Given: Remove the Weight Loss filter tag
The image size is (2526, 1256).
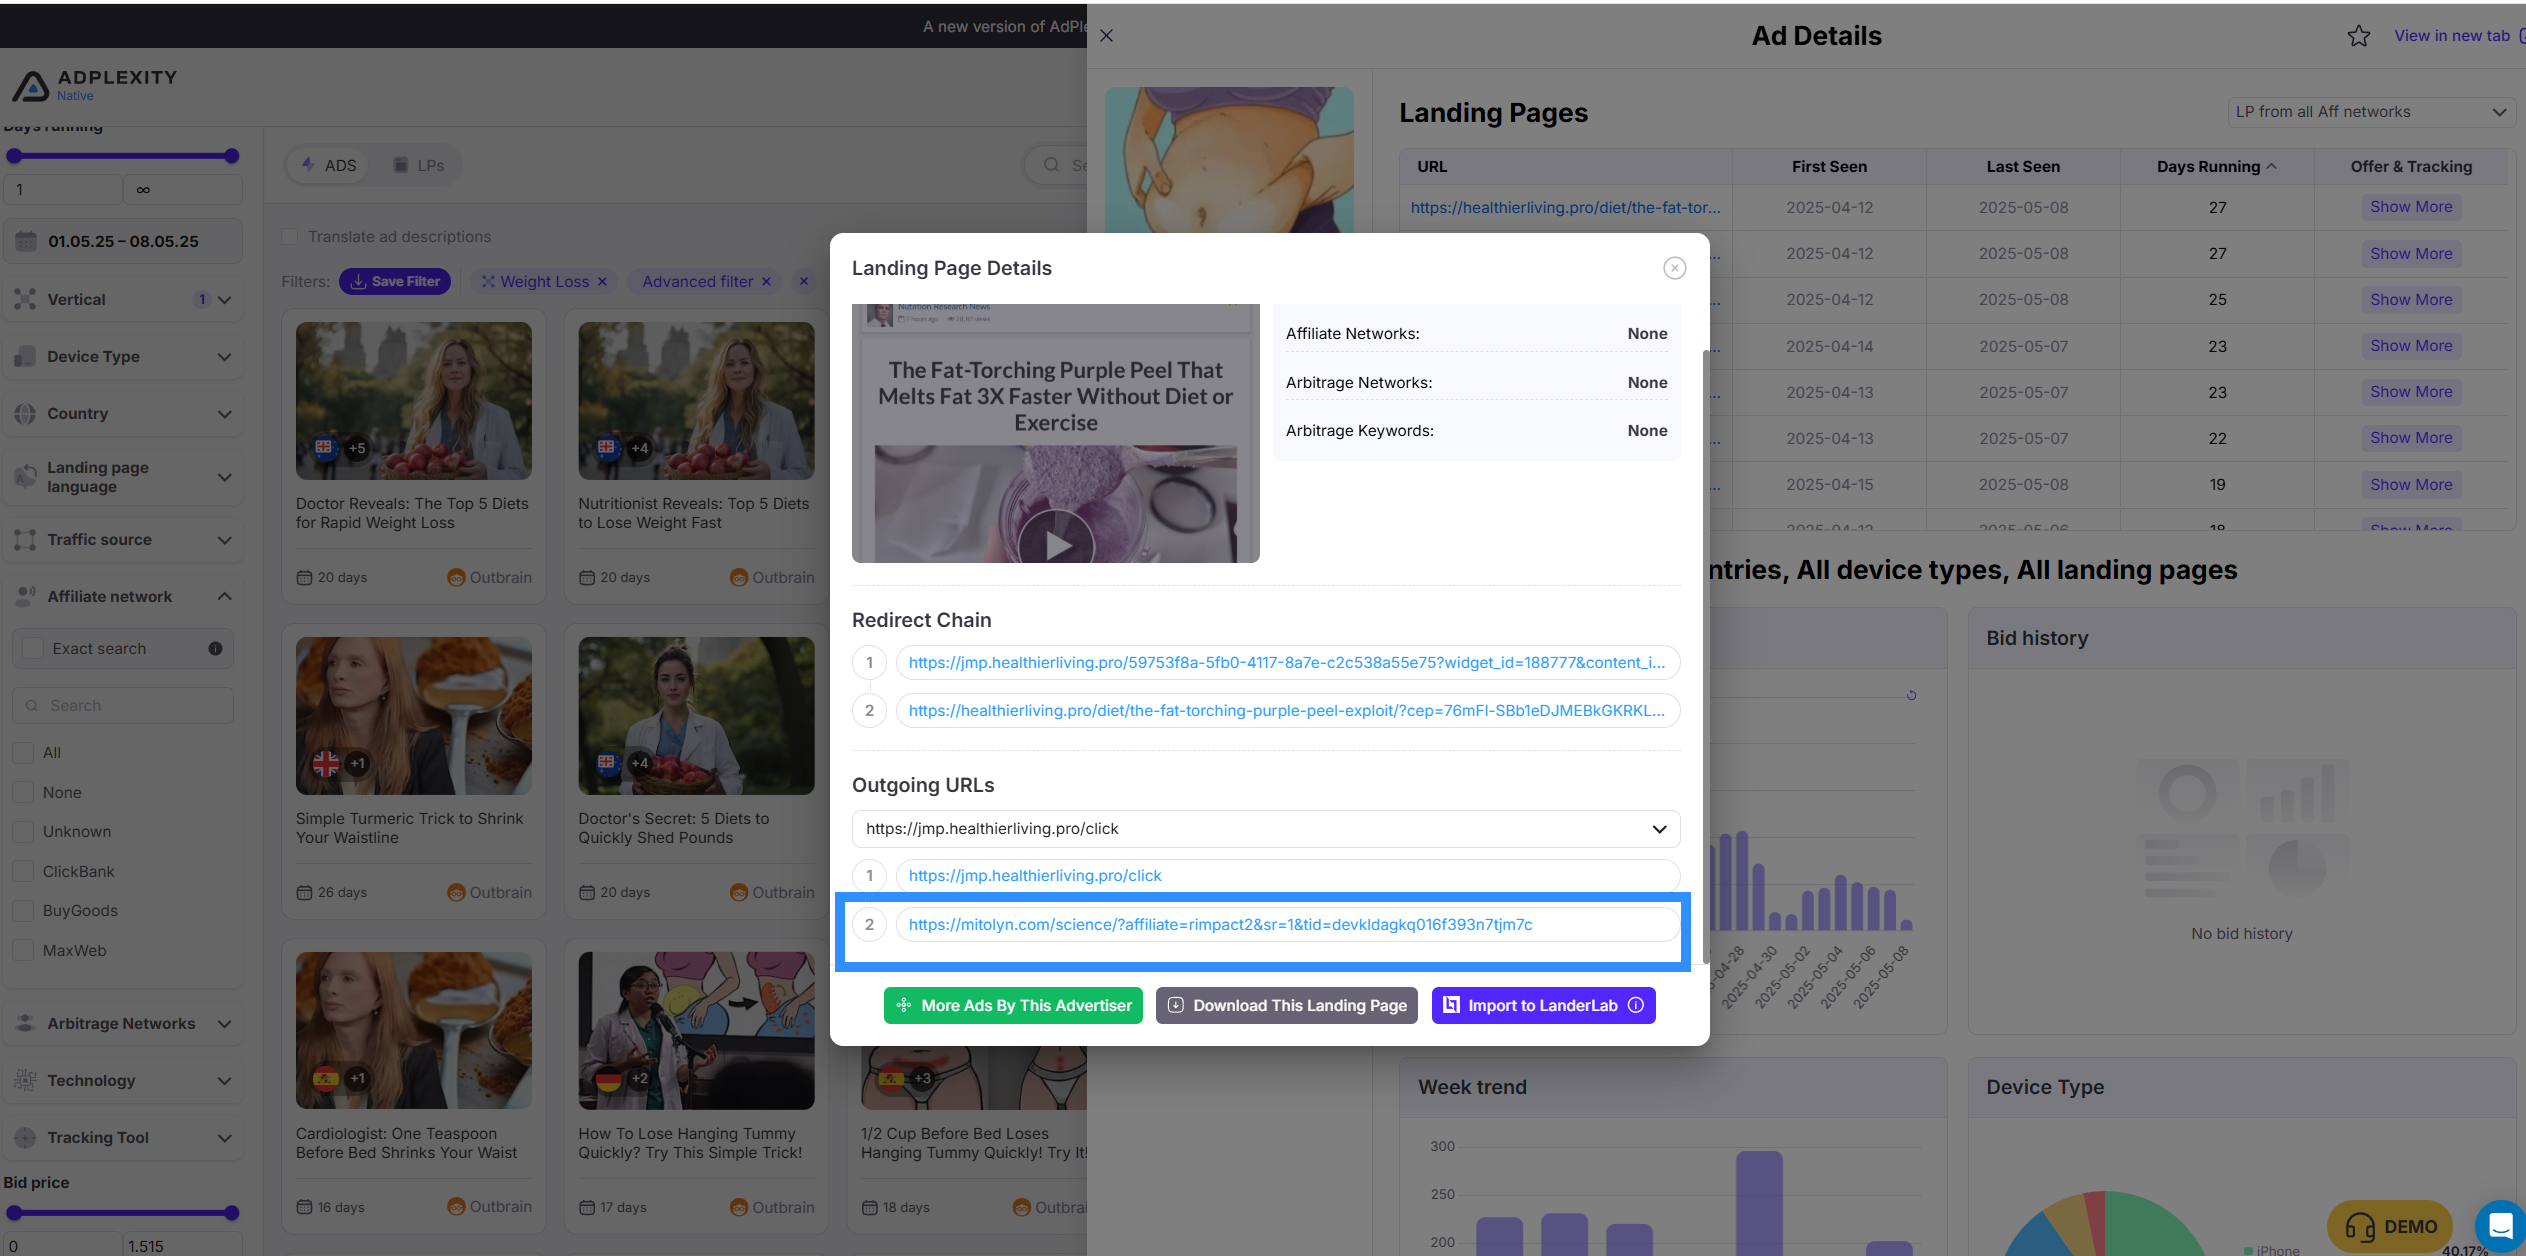Looking at the screenshot, I should 602,282.
